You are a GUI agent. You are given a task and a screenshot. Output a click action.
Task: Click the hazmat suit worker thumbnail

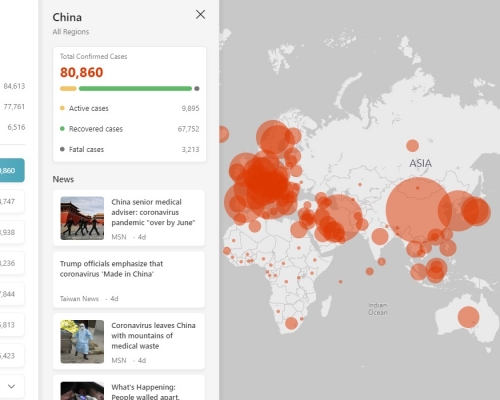(82, 341)
